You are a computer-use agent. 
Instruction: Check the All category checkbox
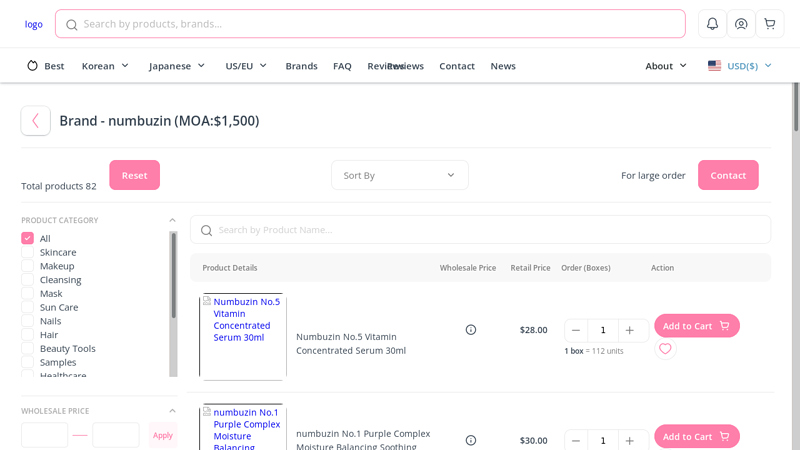(x=28, y=238)
